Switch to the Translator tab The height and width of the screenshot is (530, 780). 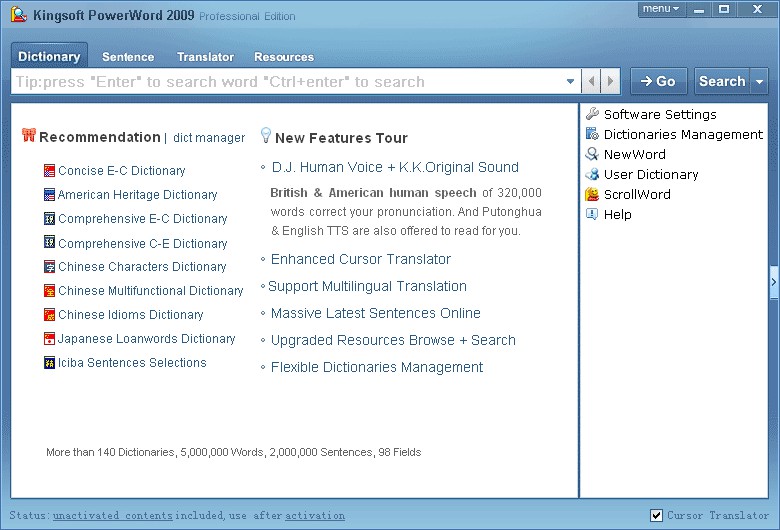(x=205, y=57)
